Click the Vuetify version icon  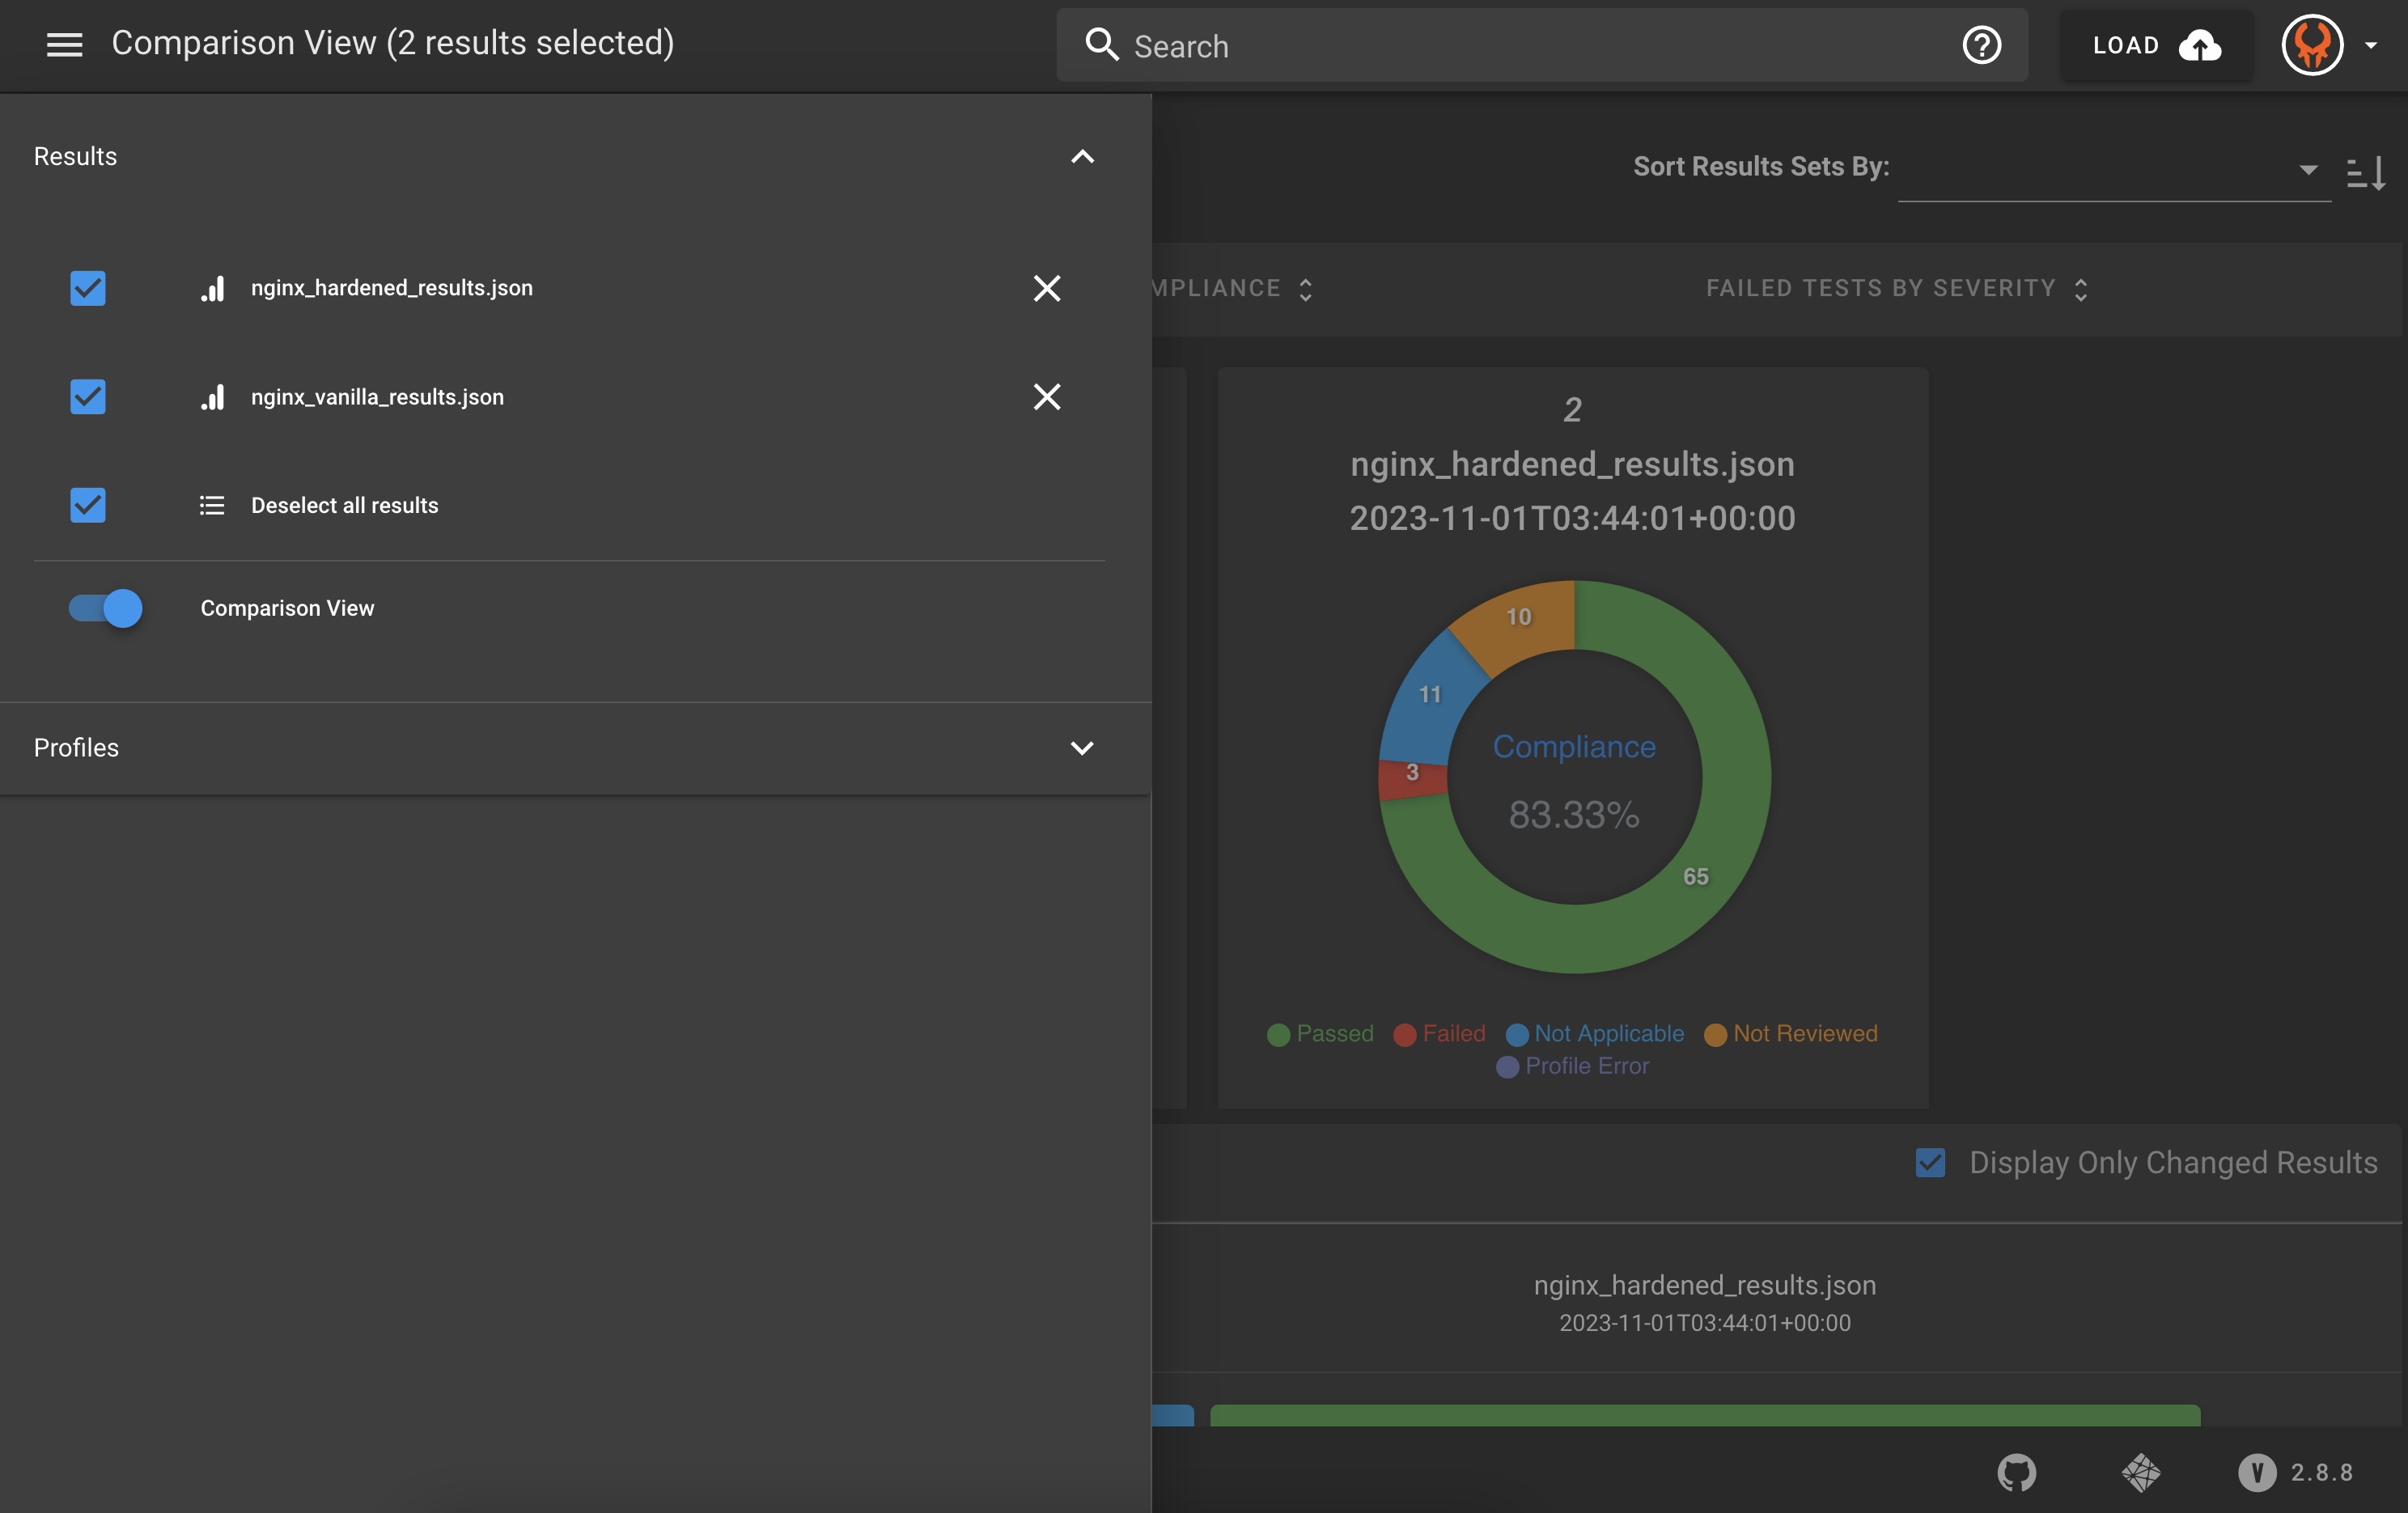click(2256, 1472)
